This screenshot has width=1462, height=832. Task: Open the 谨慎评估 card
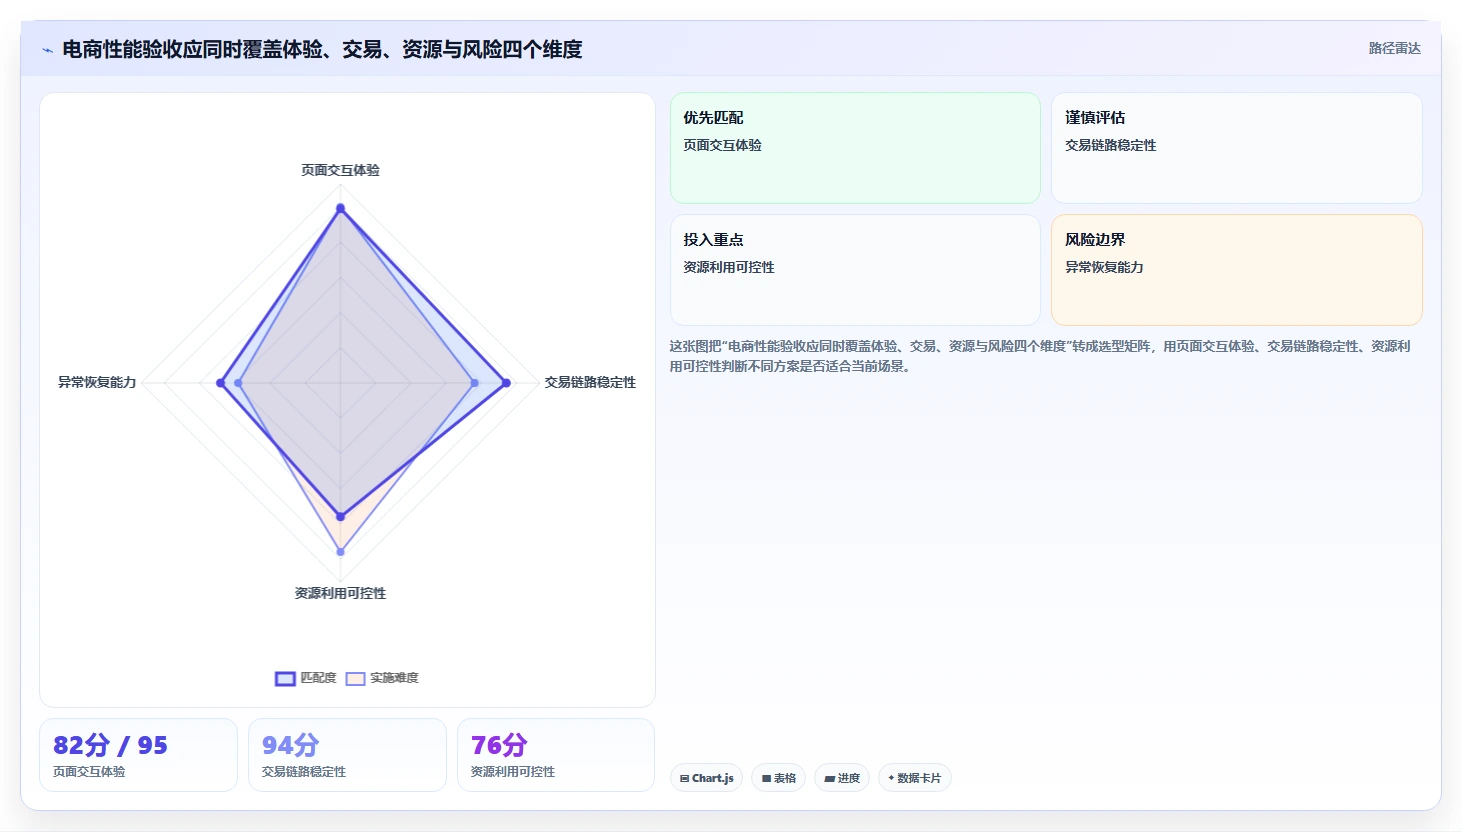[1237, 148]
